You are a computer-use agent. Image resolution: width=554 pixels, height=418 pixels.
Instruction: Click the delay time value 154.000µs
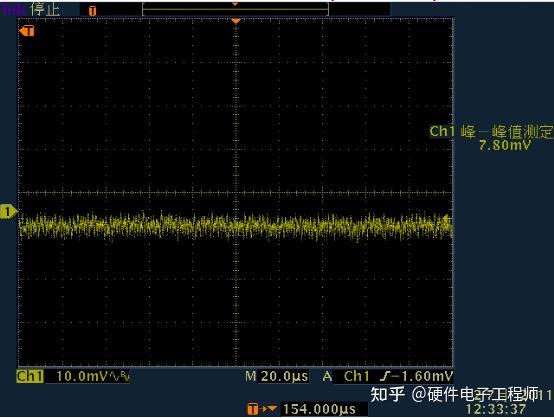click(319, 409)
